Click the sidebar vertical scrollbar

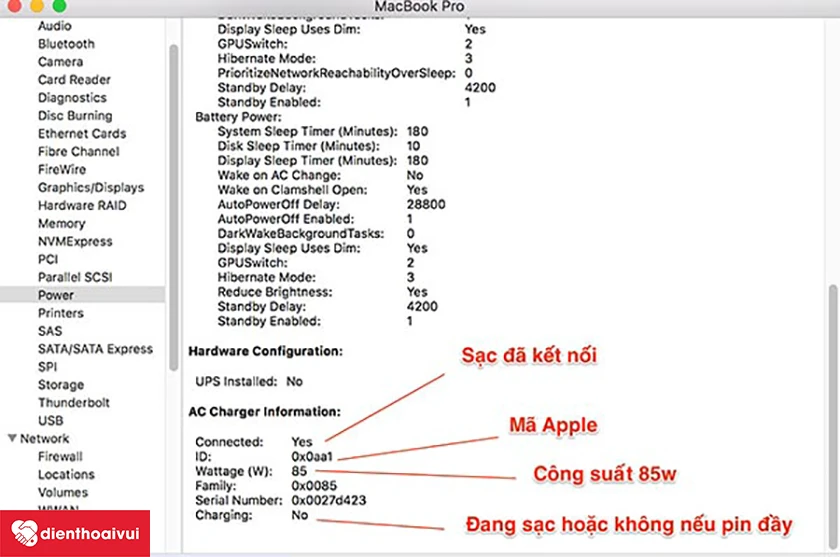(x=173, y=207)
